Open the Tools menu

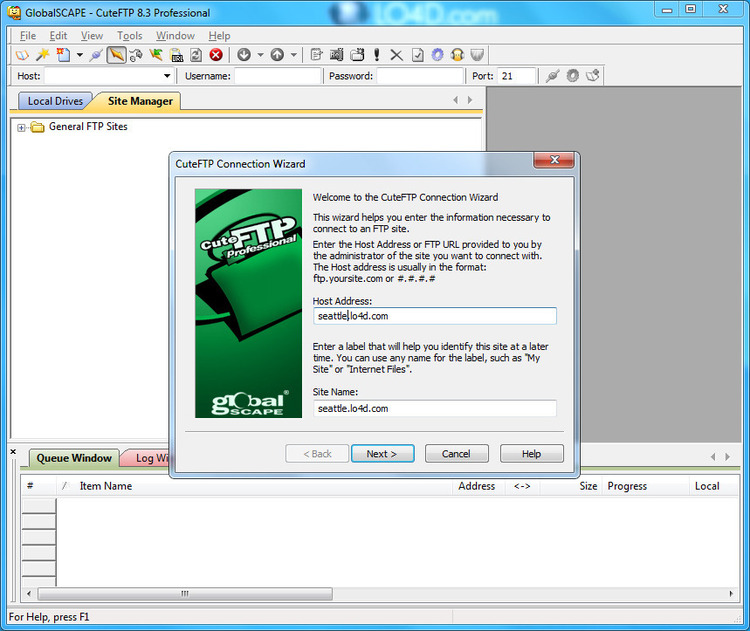click(130, 36)
